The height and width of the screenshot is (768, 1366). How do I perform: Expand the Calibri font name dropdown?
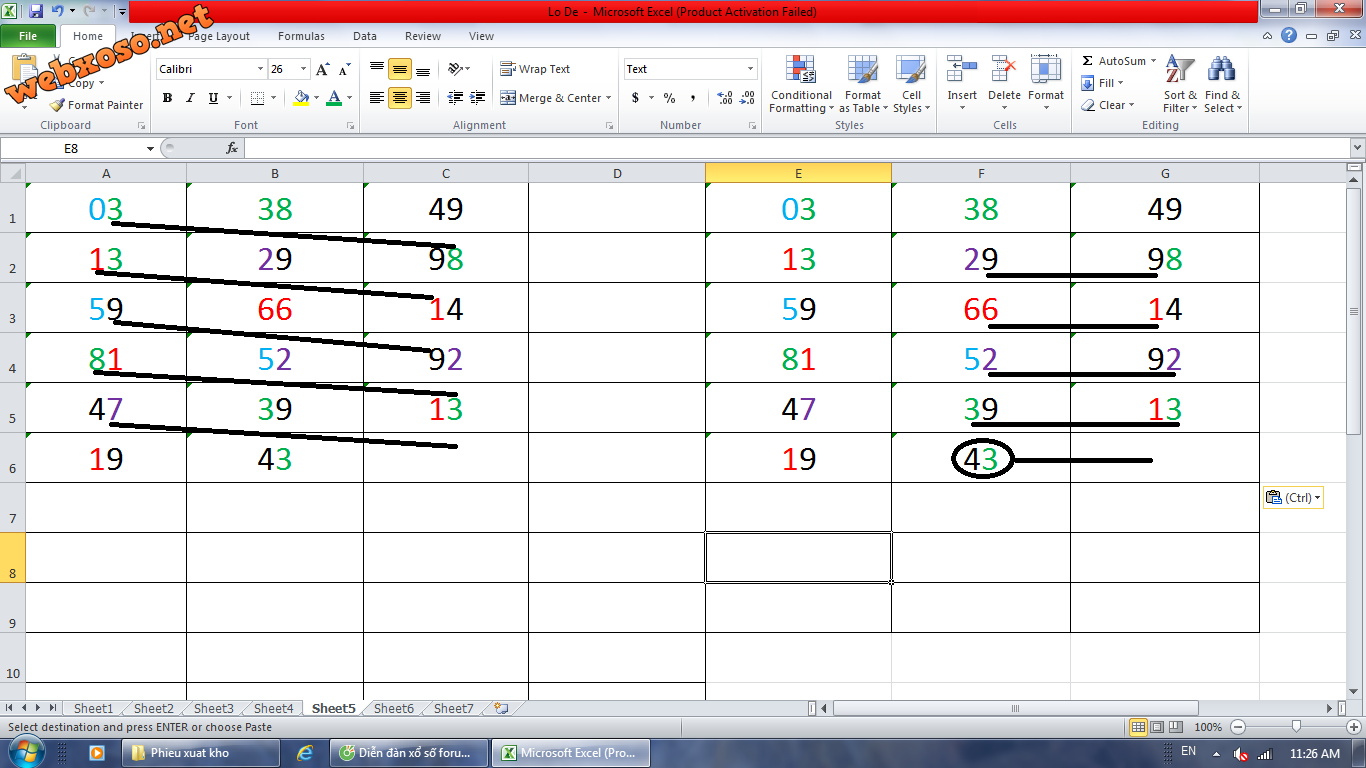(260, 70)
